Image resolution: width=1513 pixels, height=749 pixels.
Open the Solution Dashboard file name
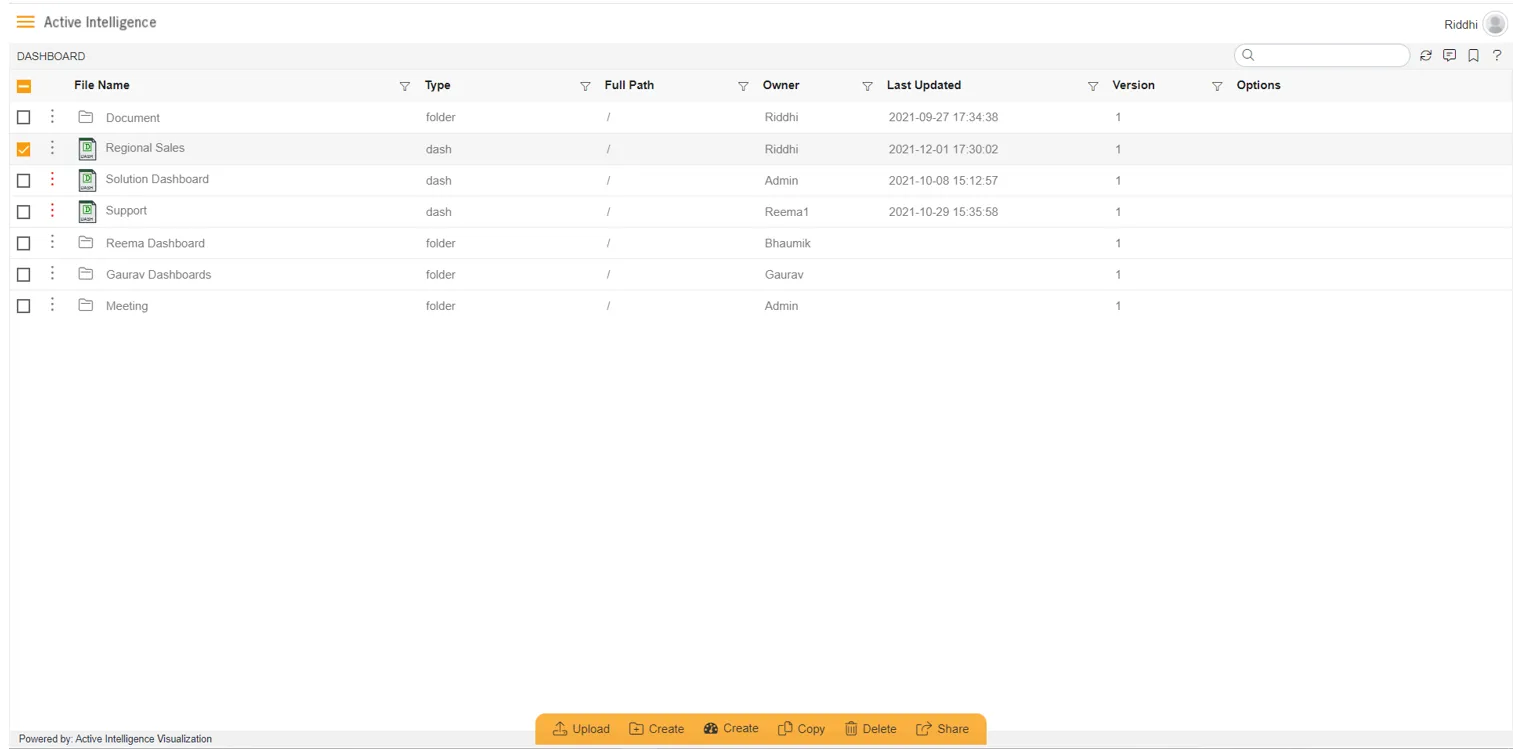click(x=157, y=179)
